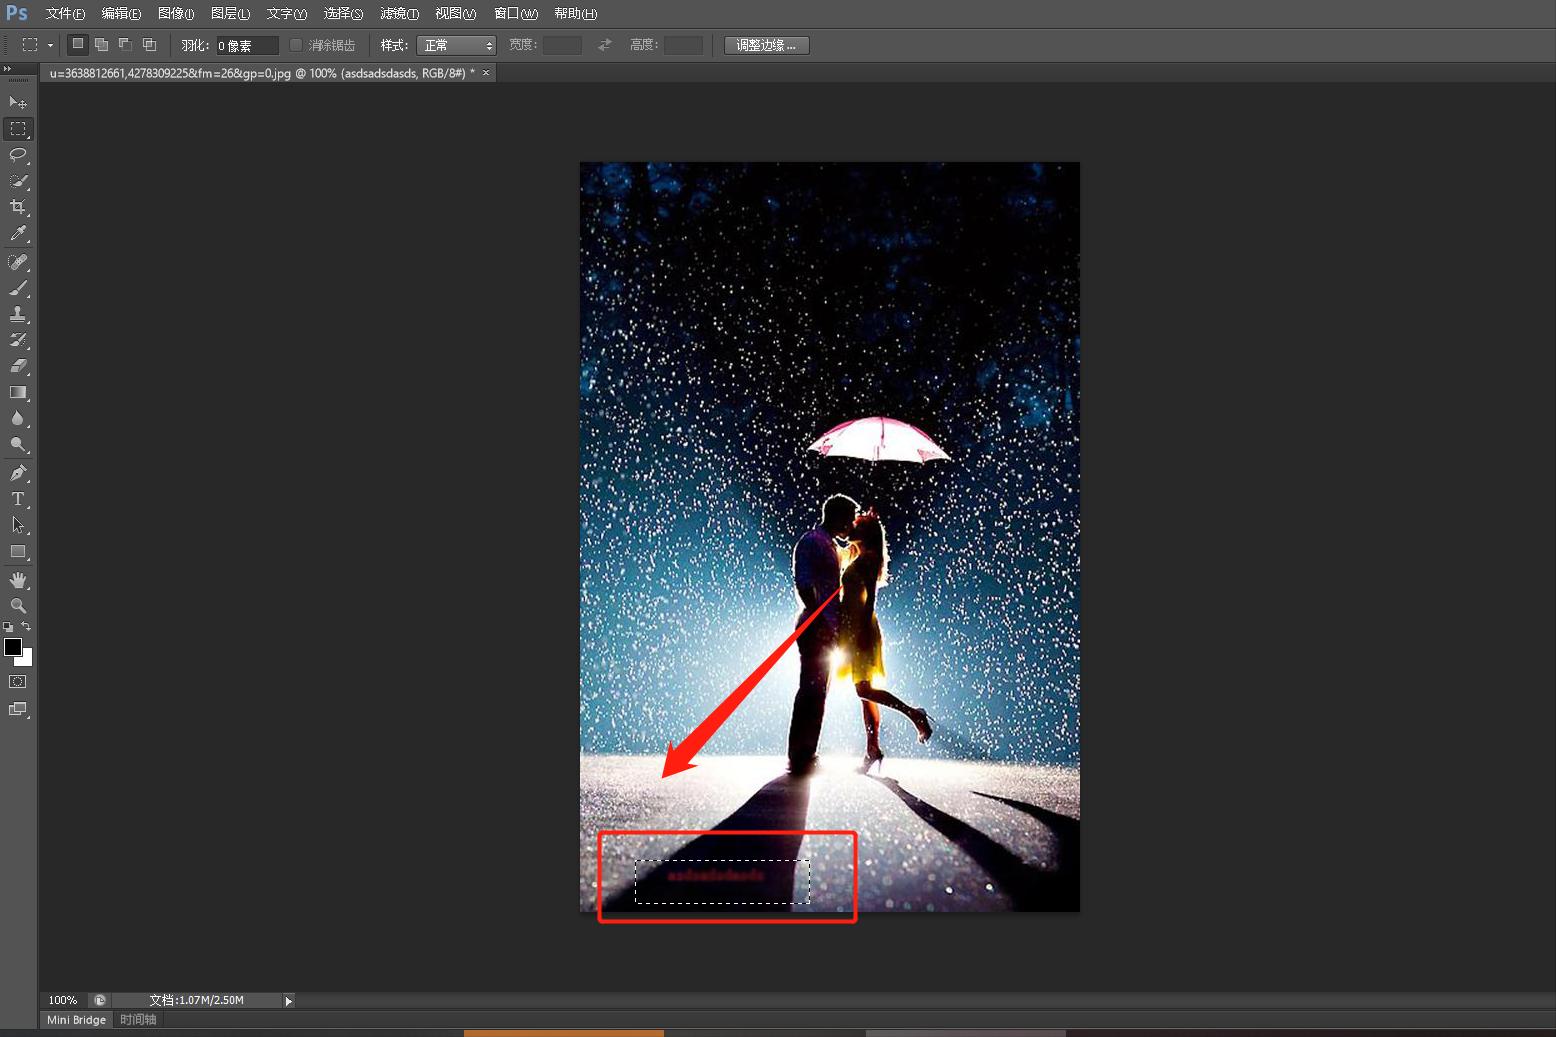This screenshot has width=1556, height=1037.
Task: Open the foreground color swatch
Action: [x=13, y=647]
